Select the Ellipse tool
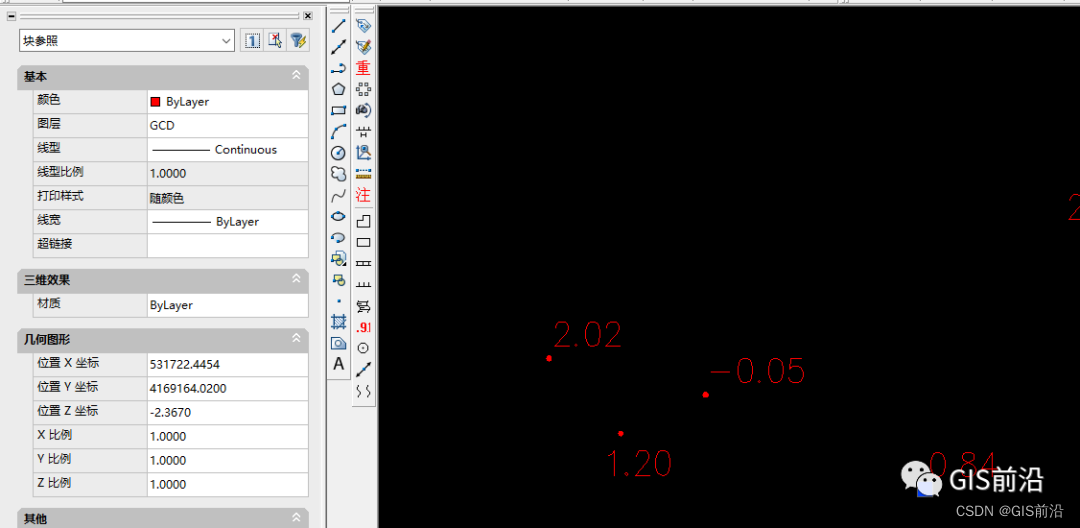The image size is (1080, 528). pos(338,216)
